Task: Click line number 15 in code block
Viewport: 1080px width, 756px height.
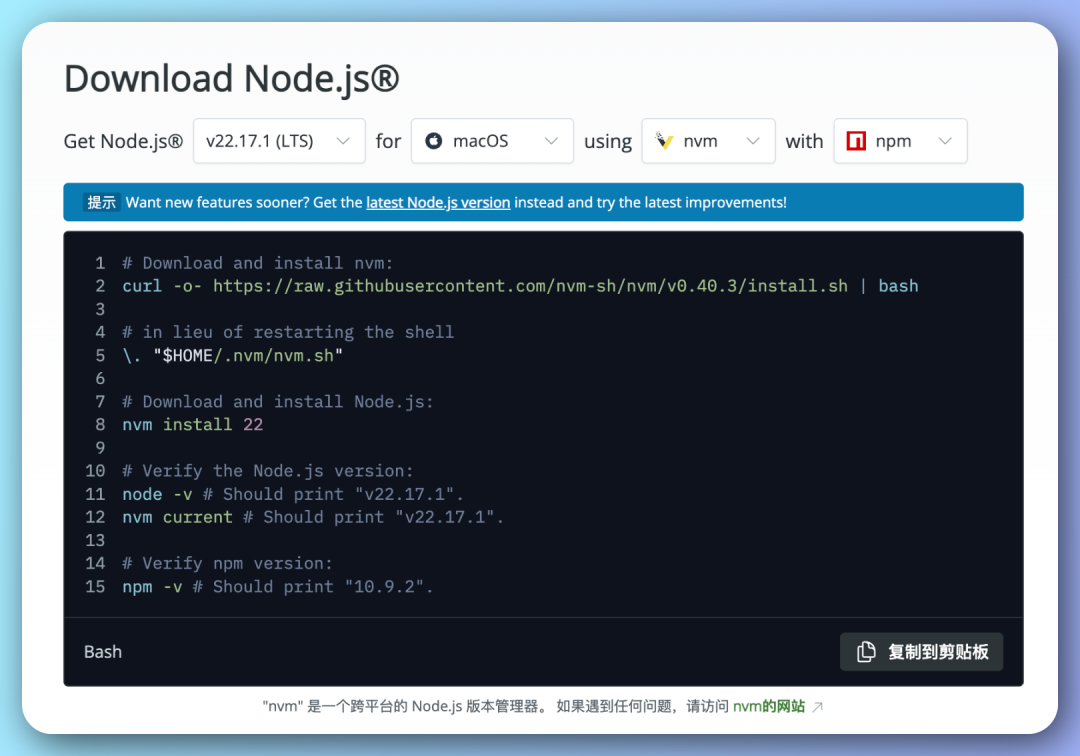Action: (x=95, y=587)
